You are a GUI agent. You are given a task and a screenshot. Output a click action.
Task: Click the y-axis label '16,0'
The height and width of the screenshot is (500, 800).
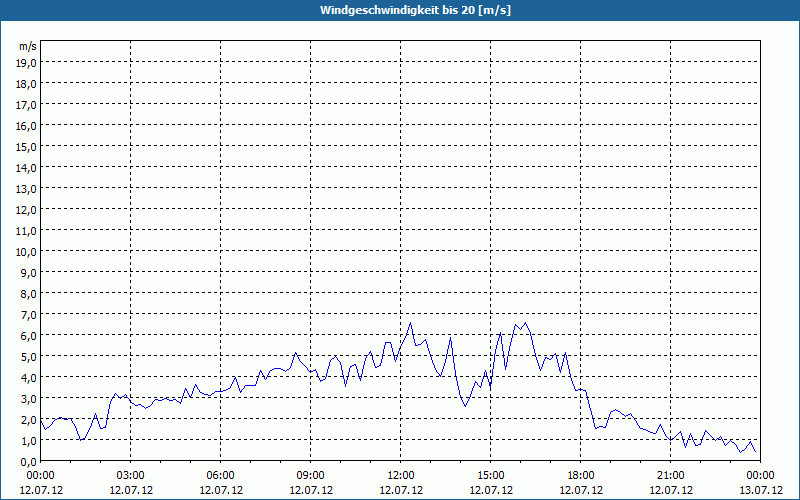coord(27,126)
